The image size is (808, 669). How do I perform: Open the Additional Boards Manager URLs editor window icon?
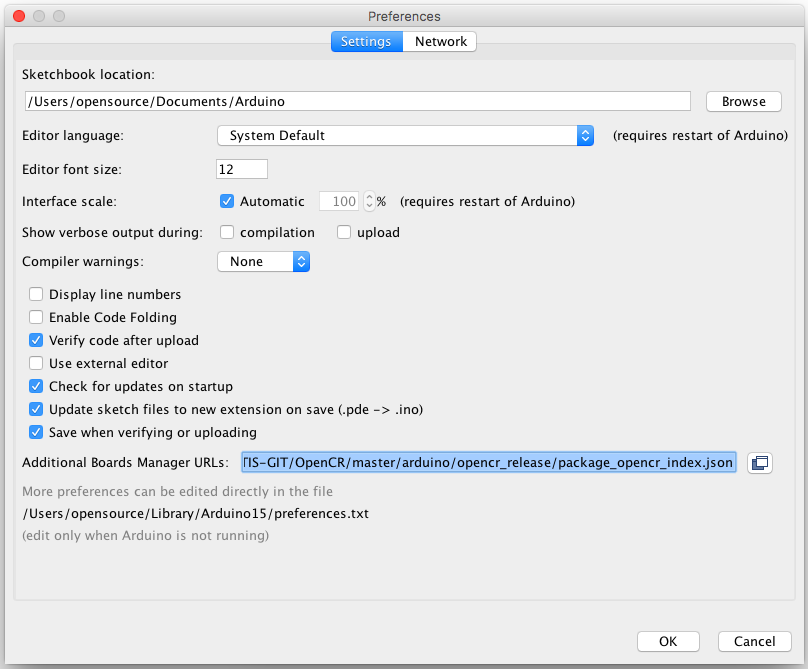pyautogui.click(x=760, y=463)
